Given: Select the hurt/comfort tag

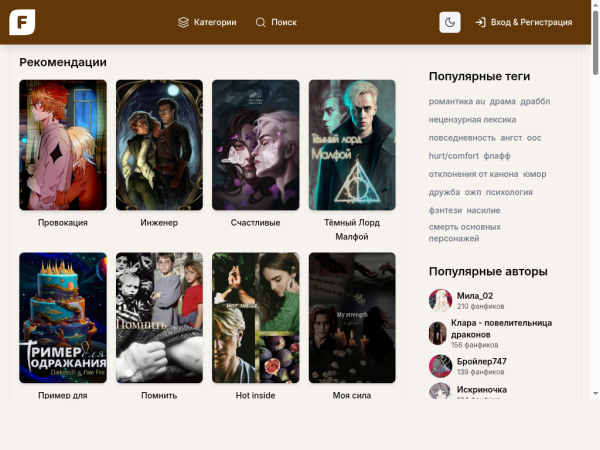Looking at the screenshot, I should click(x=453, y=156).
